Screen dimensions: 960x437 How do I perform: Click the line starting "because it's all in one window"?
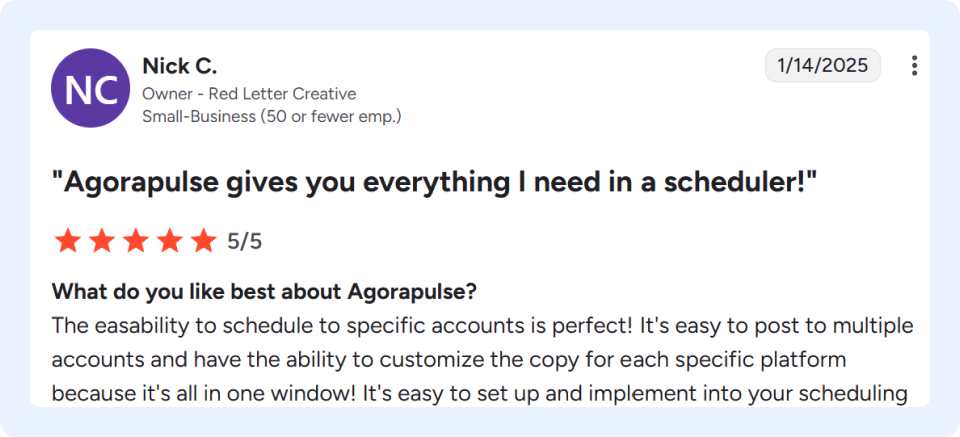click(x=479, y=393)
